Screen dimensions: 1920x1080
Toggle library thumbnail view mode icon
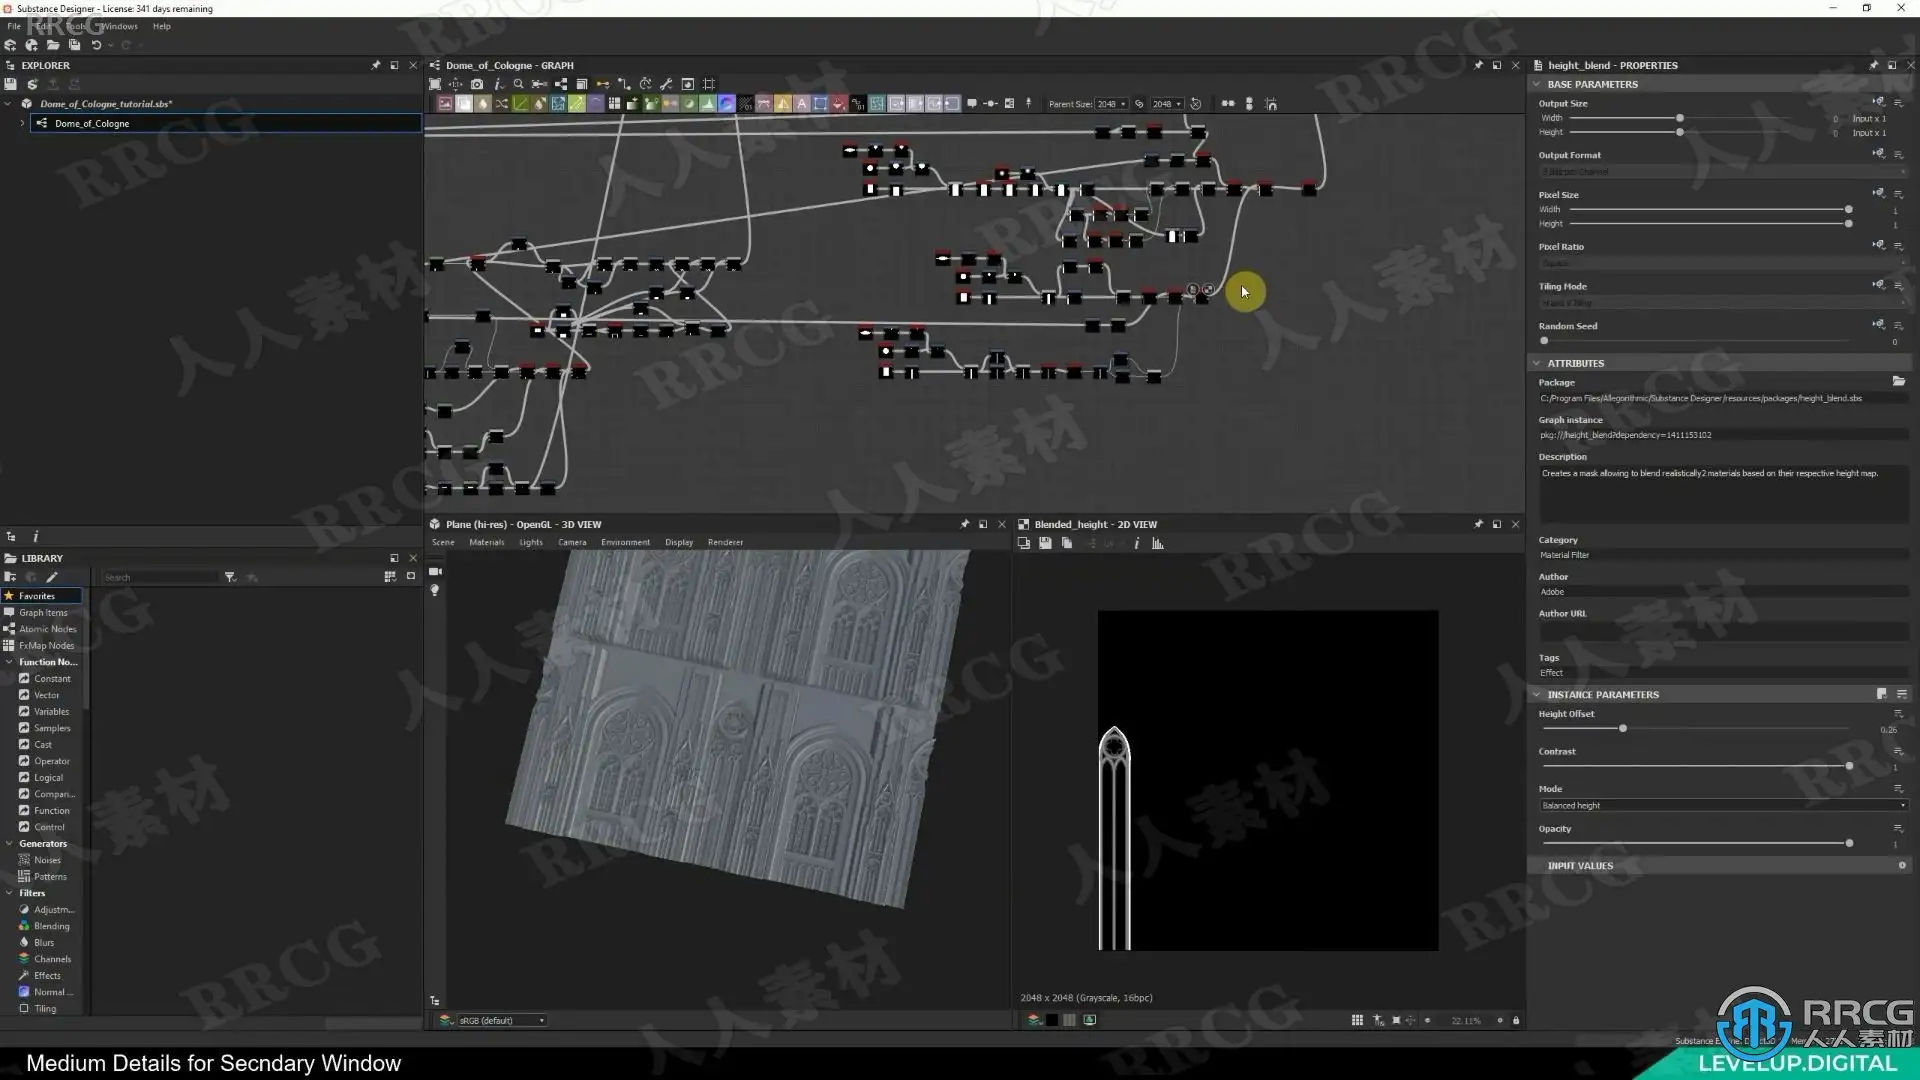pos(390,577)
